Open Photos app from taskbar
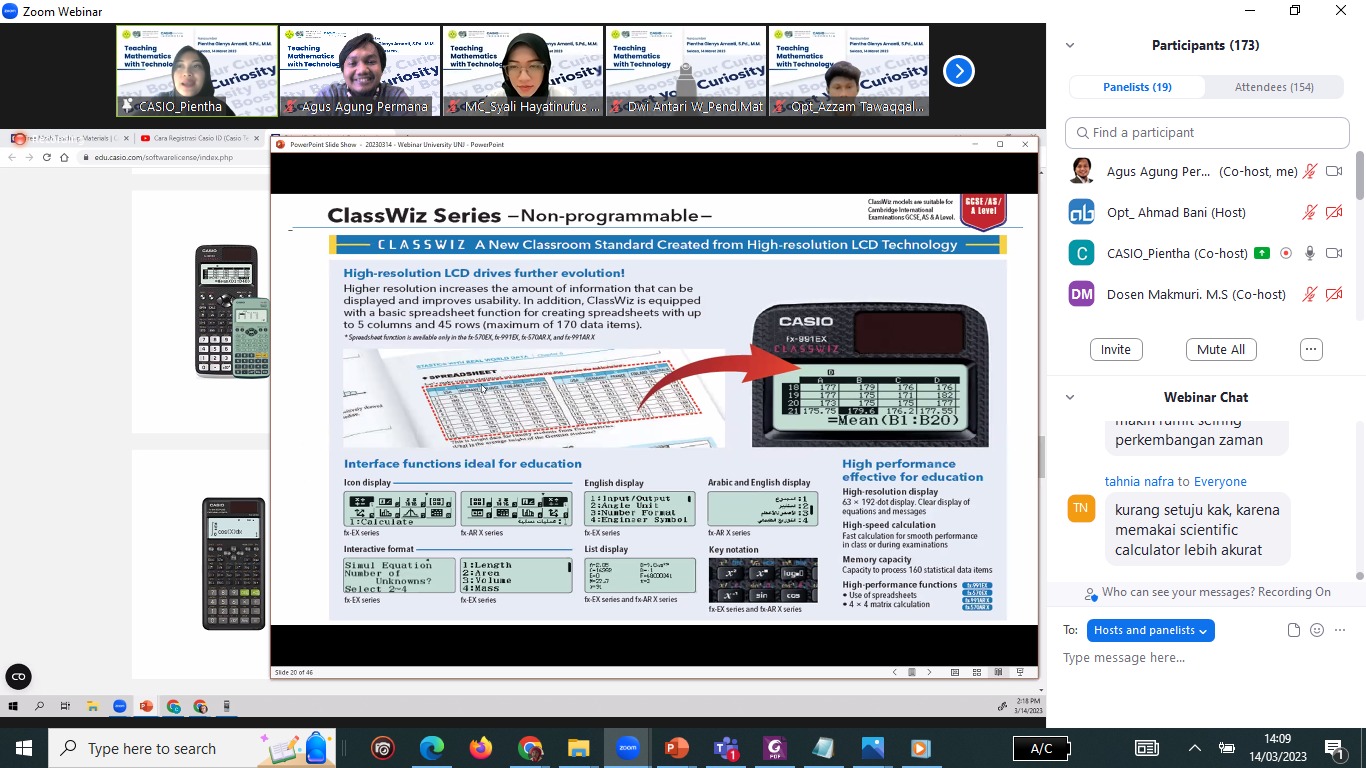 pos(872,748)
